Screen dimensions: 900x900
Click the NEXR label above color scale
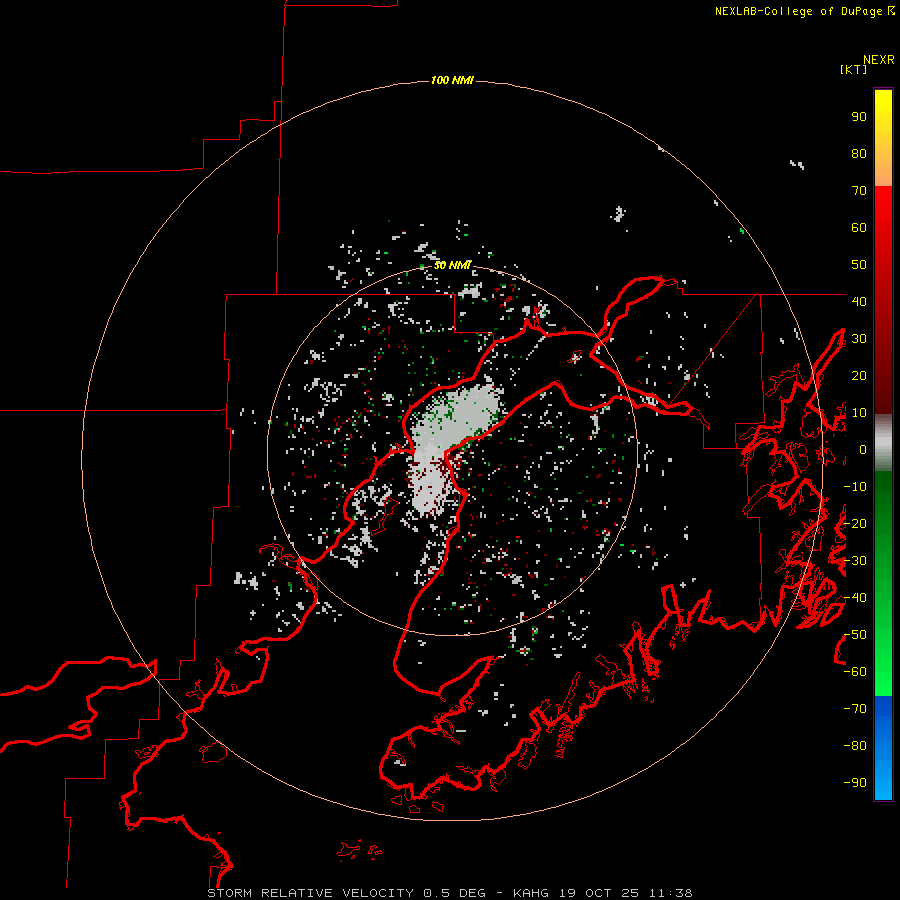point(879,60)
